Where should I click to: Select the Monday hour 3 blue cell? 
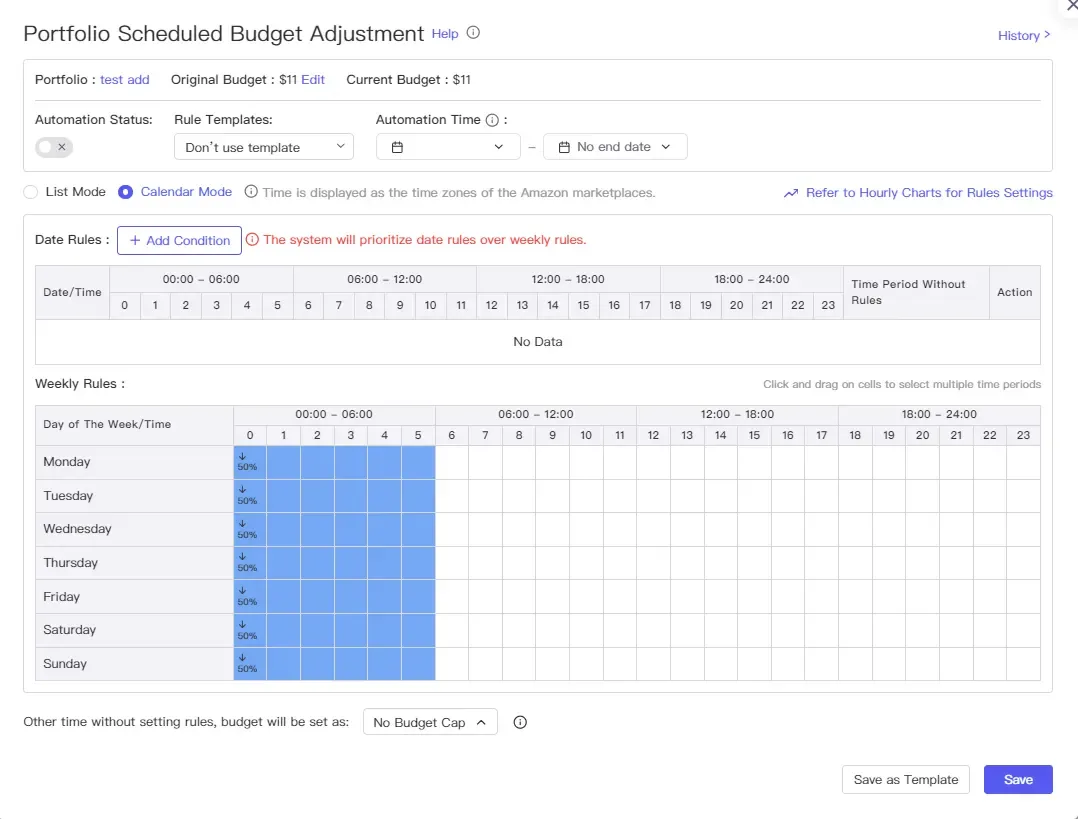point(351,462)
